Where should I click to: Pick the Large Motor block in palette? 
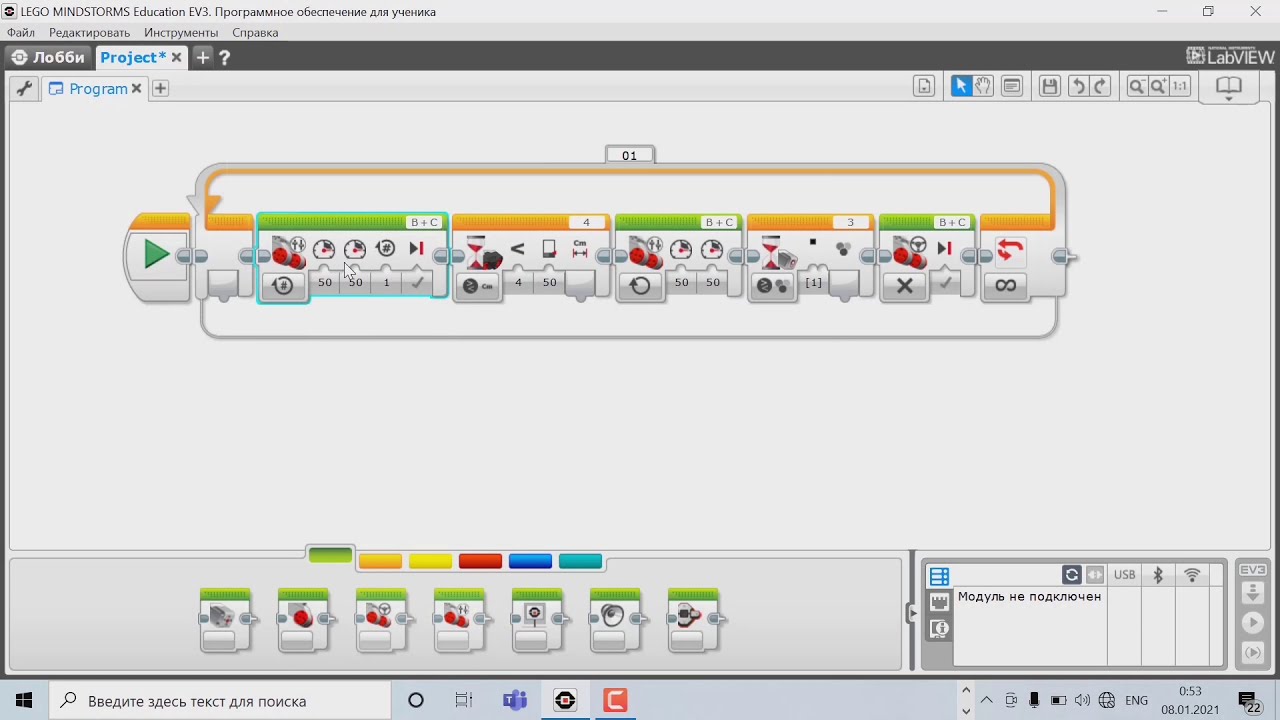pos(303,620)
